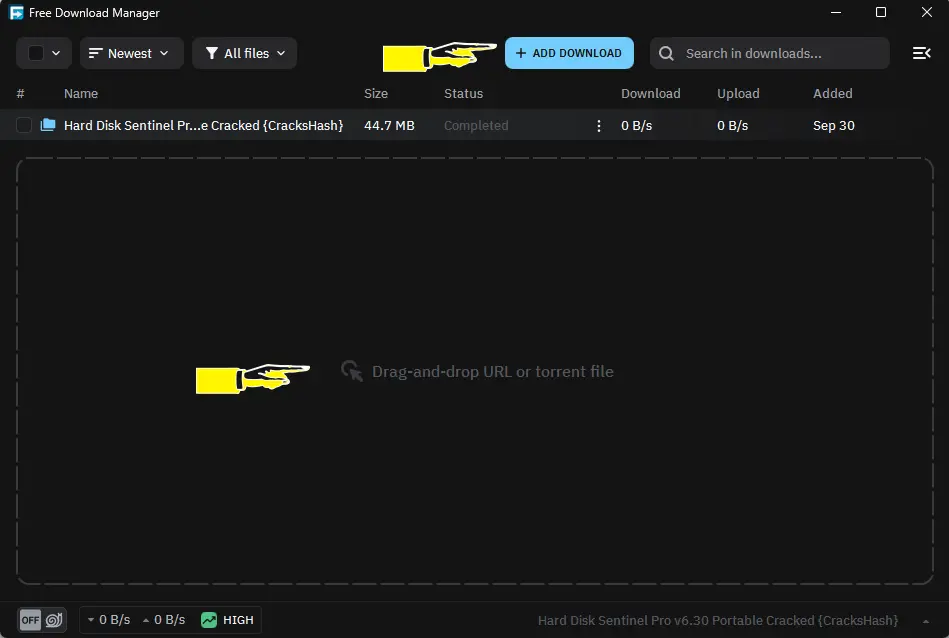Image resolution: width=949 pixels, height=638 pixels.
Task: Toggle the OFF snail mode switch
Action: (x=31, y=620)
